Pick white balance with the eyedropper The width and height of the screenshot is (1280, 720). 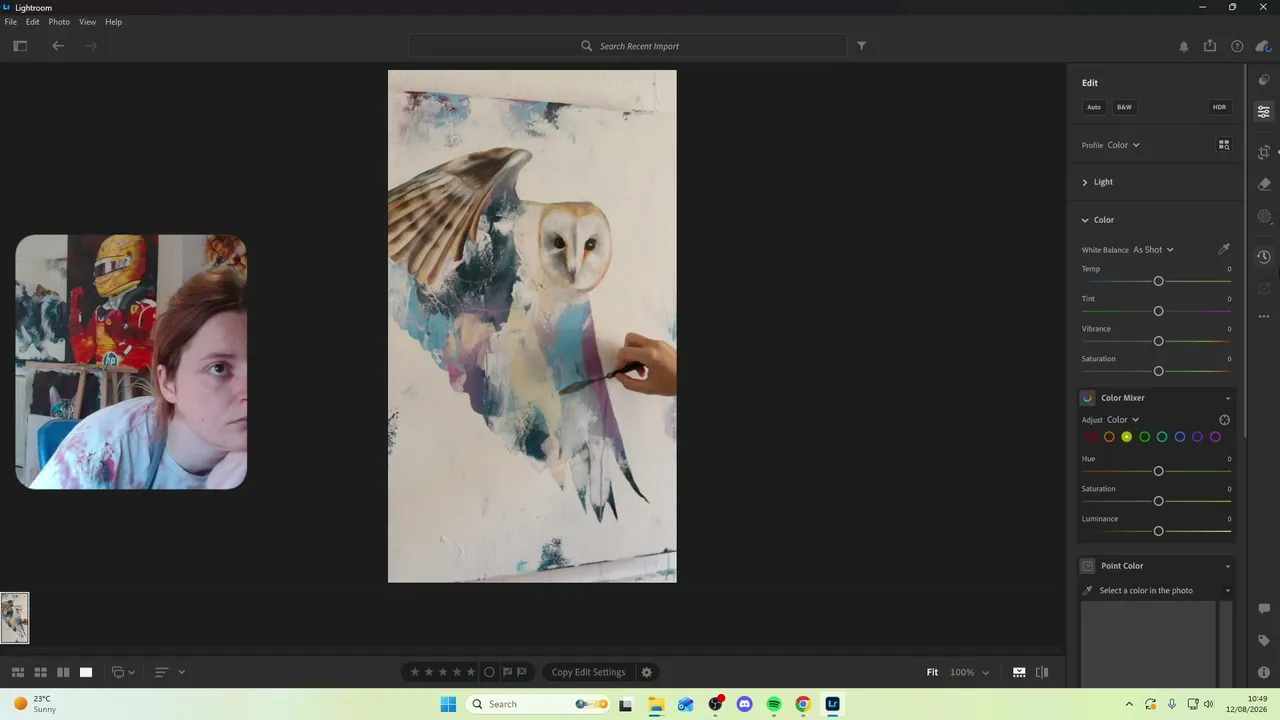[x=1224, y=249]
